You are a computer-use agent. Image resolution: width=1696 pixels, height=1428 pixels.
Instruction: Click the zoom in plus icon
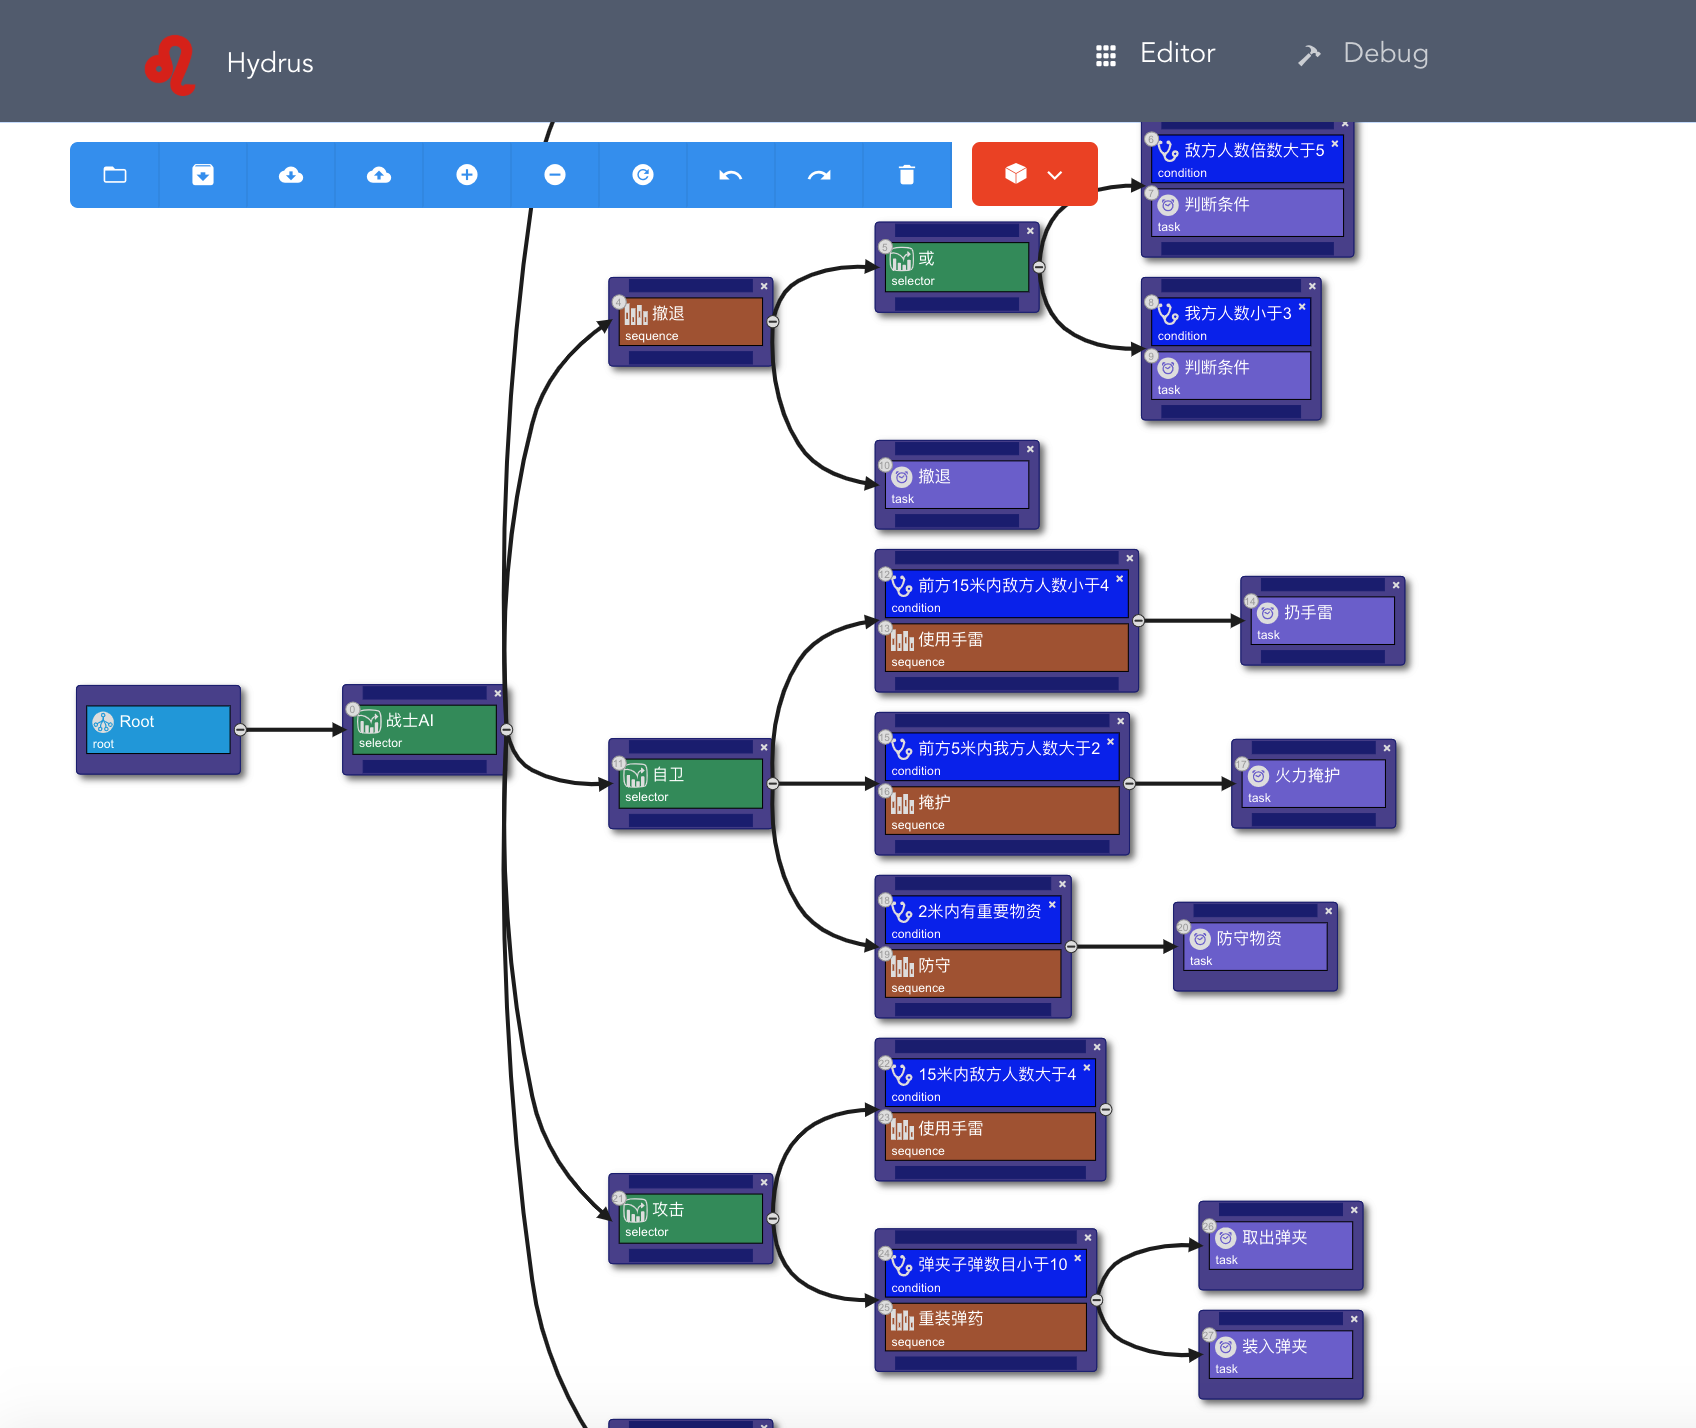point(467,175)
